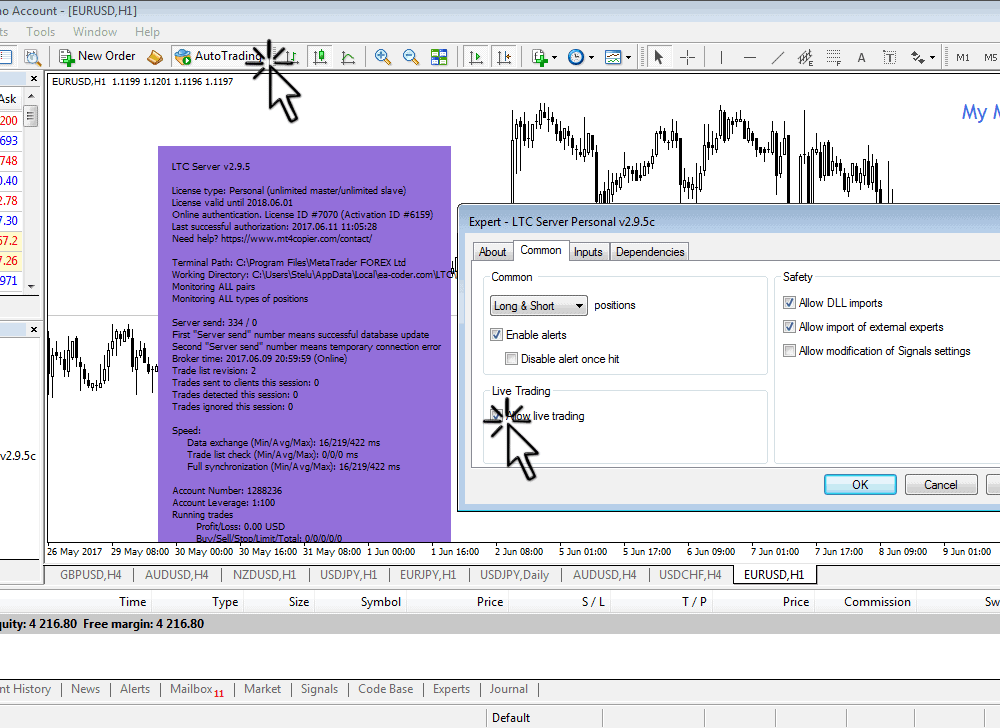Zoom out on the chart
Screen dimensions: 1000x728
click(411, 57)
